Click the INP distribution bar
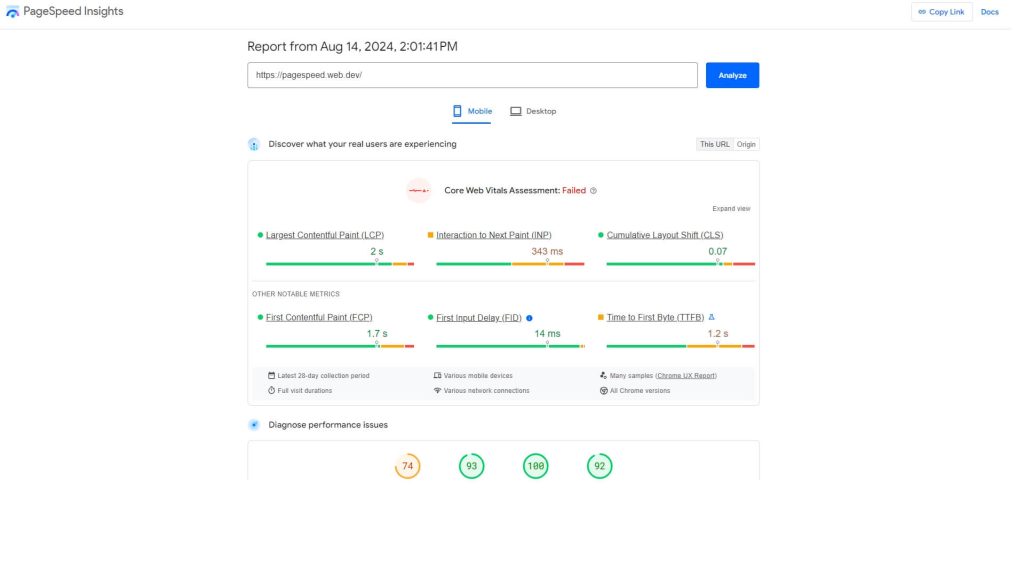The width and height of the screenshot is (1024, 567). click(x=510, y=264)
